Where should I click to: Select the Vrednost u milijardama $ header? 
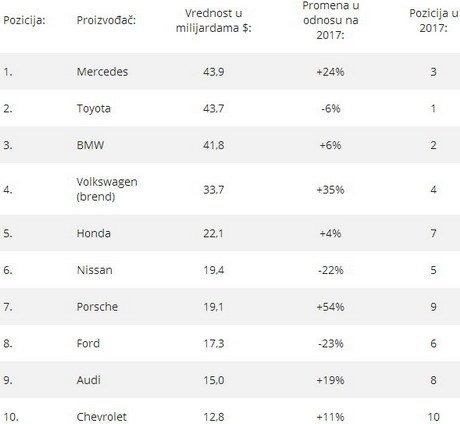214,21
